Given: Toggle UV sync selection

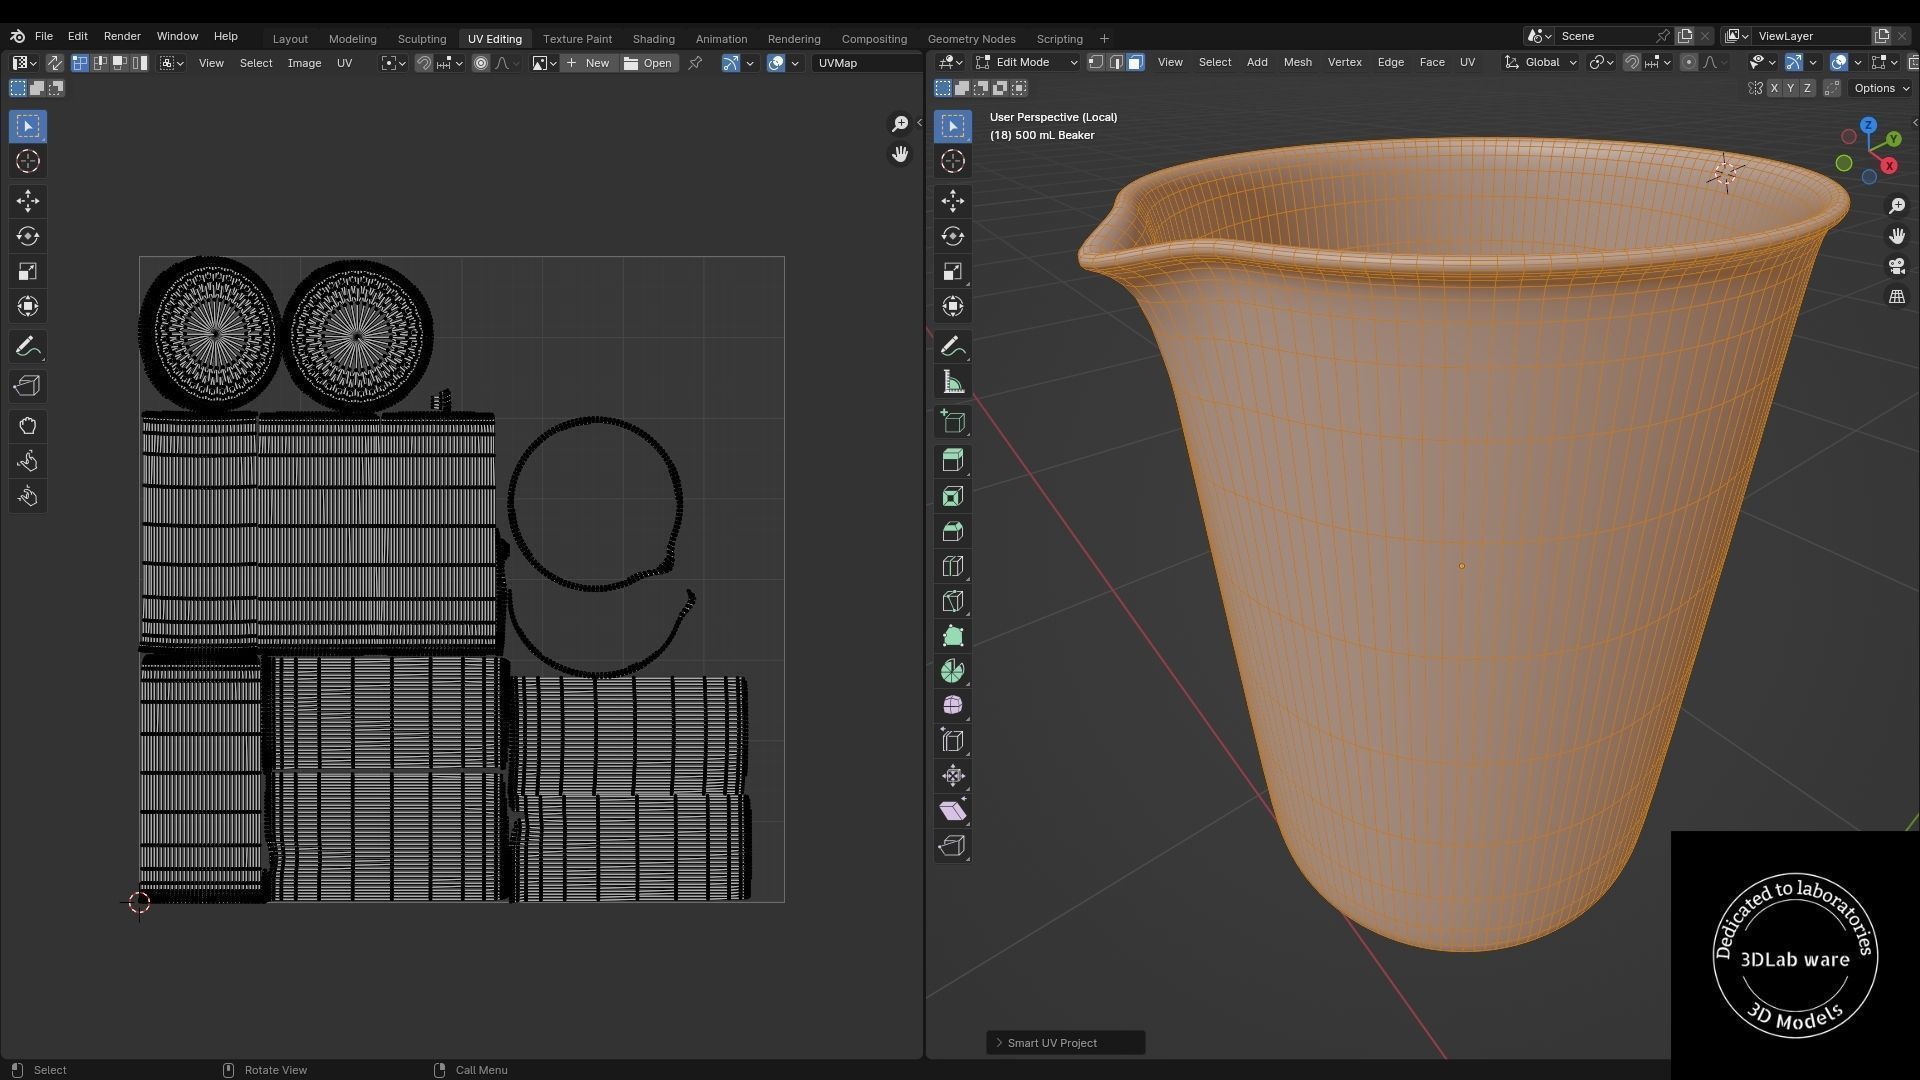Looking at the screenshot, I should pos(55,63).
